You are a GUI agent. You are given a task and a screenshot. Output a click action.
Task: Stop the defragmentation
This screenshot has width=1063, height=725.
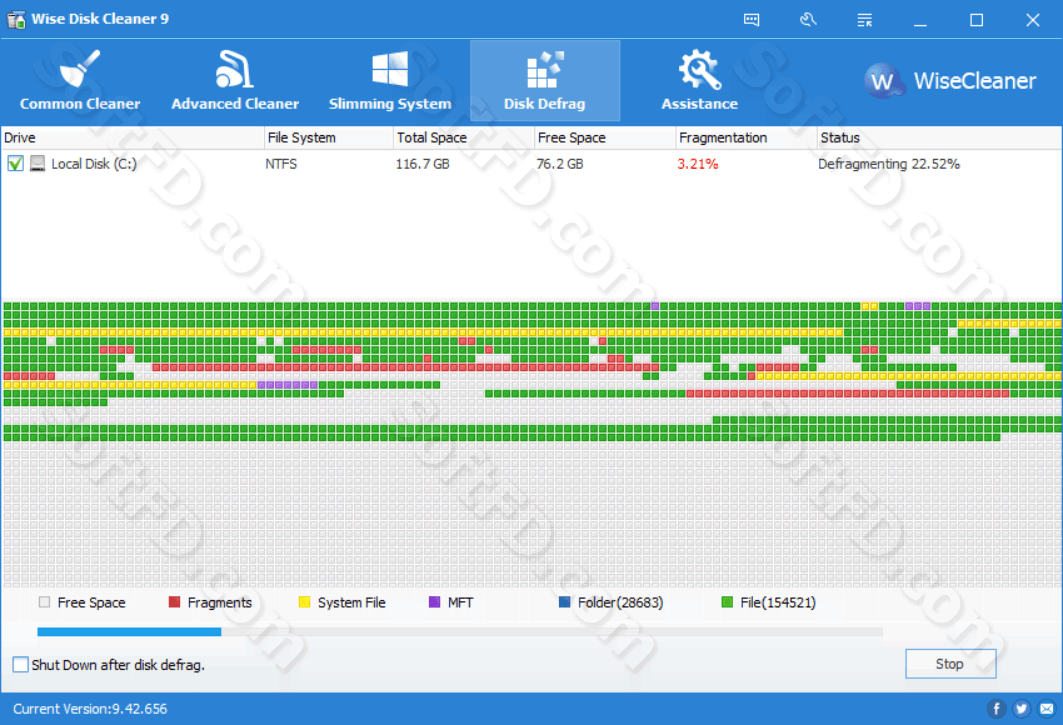click(950, 664)
